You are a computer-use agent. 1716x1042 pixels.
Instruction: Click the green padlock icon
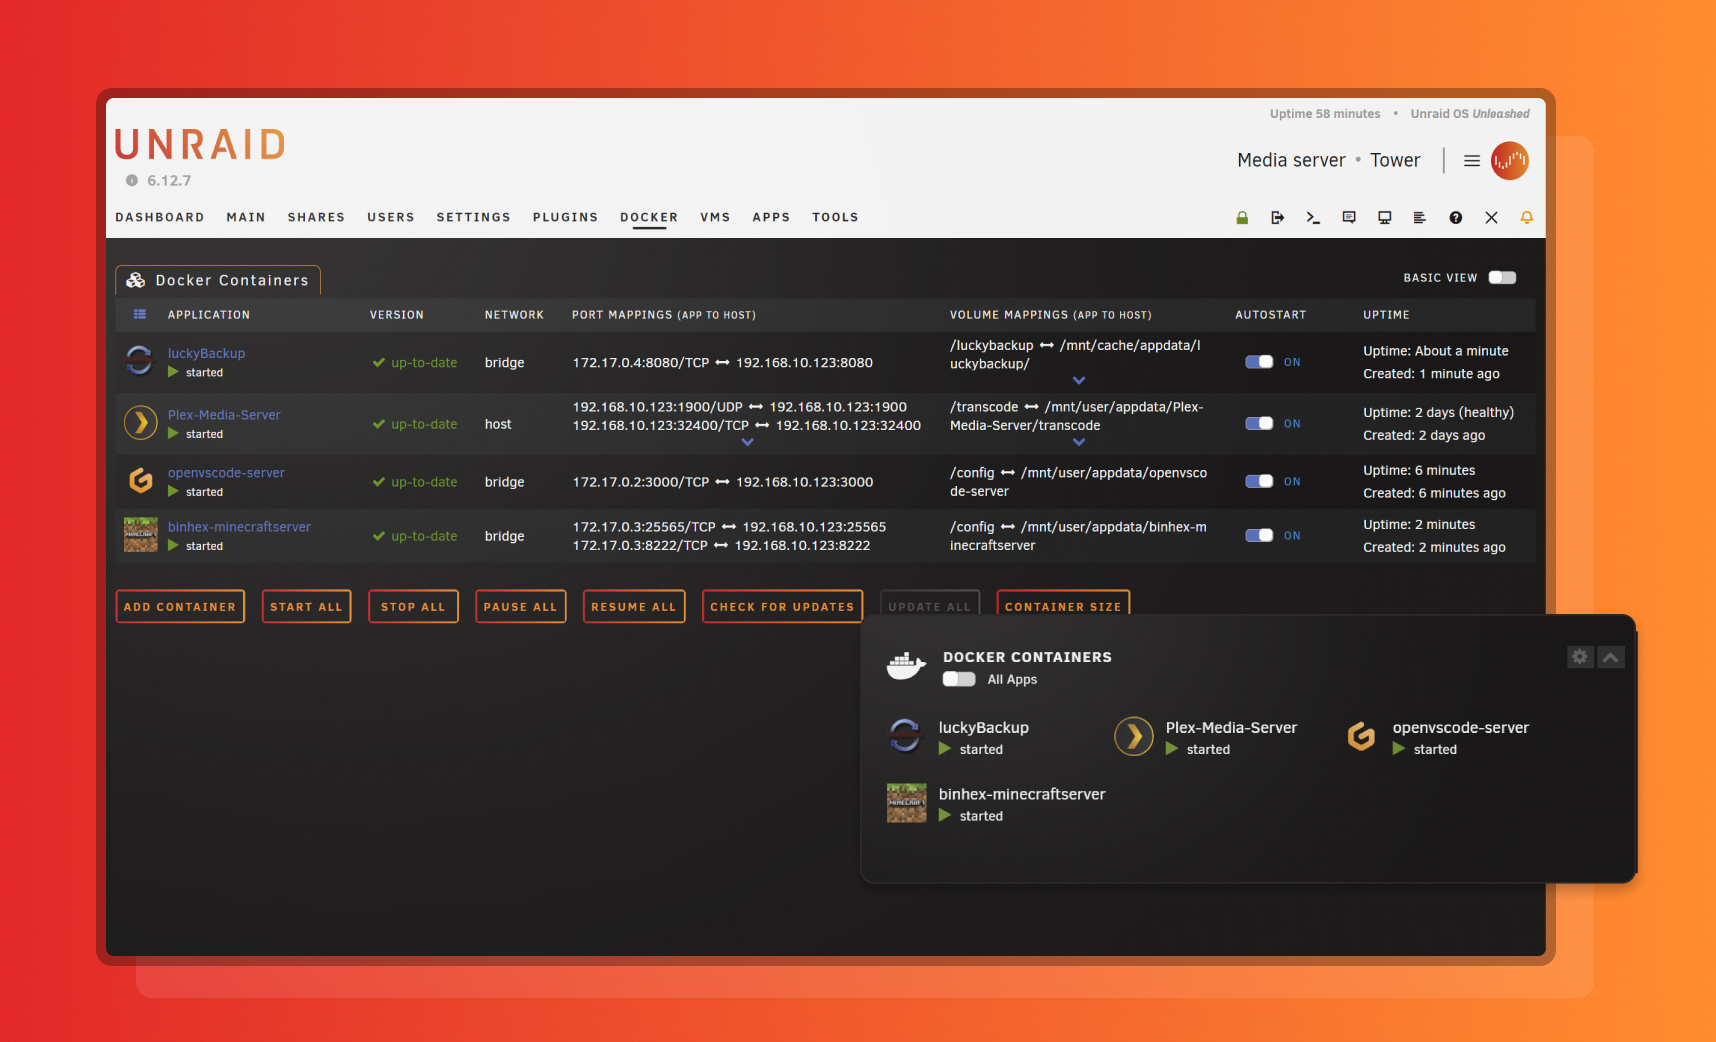tap(1242, 217)
